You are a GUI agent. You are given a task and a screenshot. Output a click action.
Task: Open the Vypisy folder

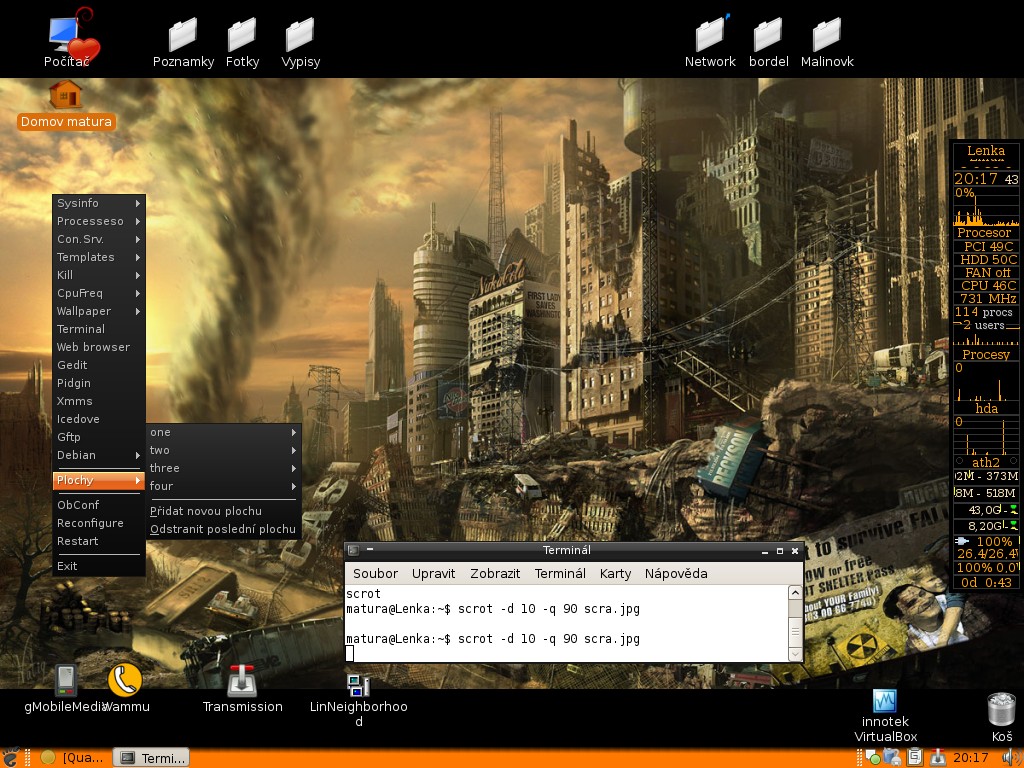[300, 42]
